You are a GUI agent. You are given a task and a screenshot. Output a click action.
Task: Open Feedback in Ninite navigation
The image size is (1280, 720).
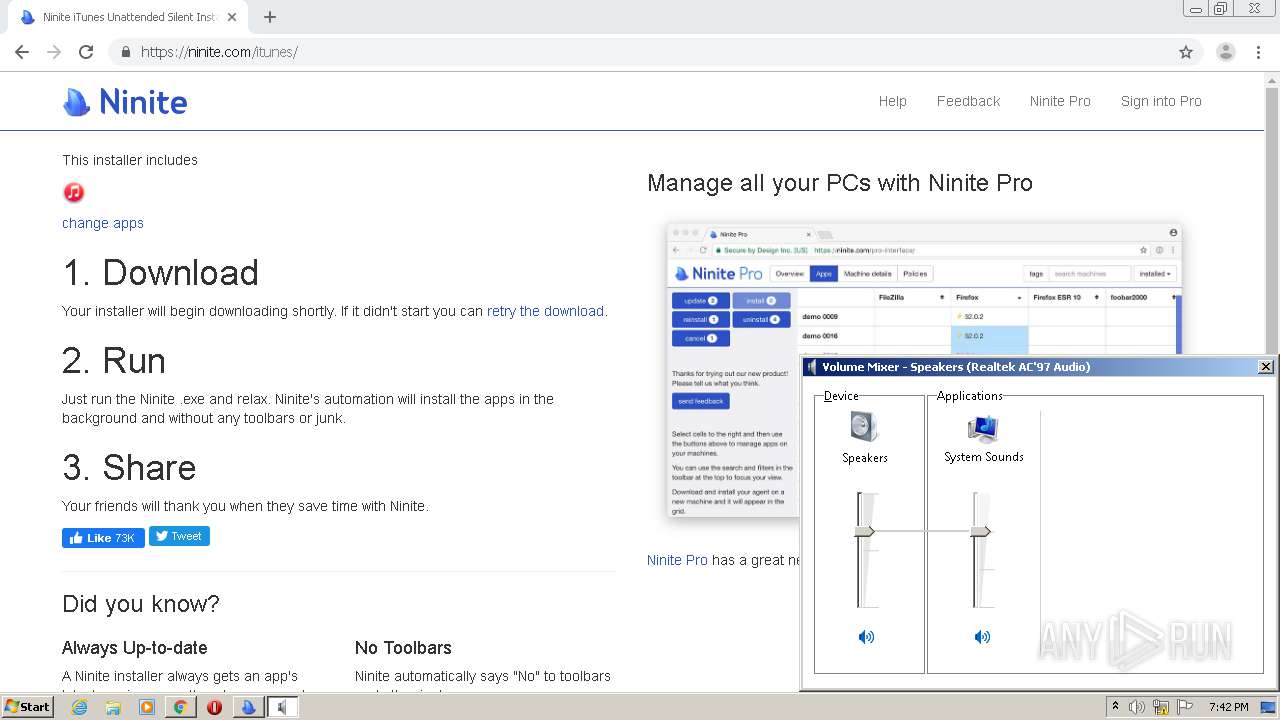[x=968, y=101]
